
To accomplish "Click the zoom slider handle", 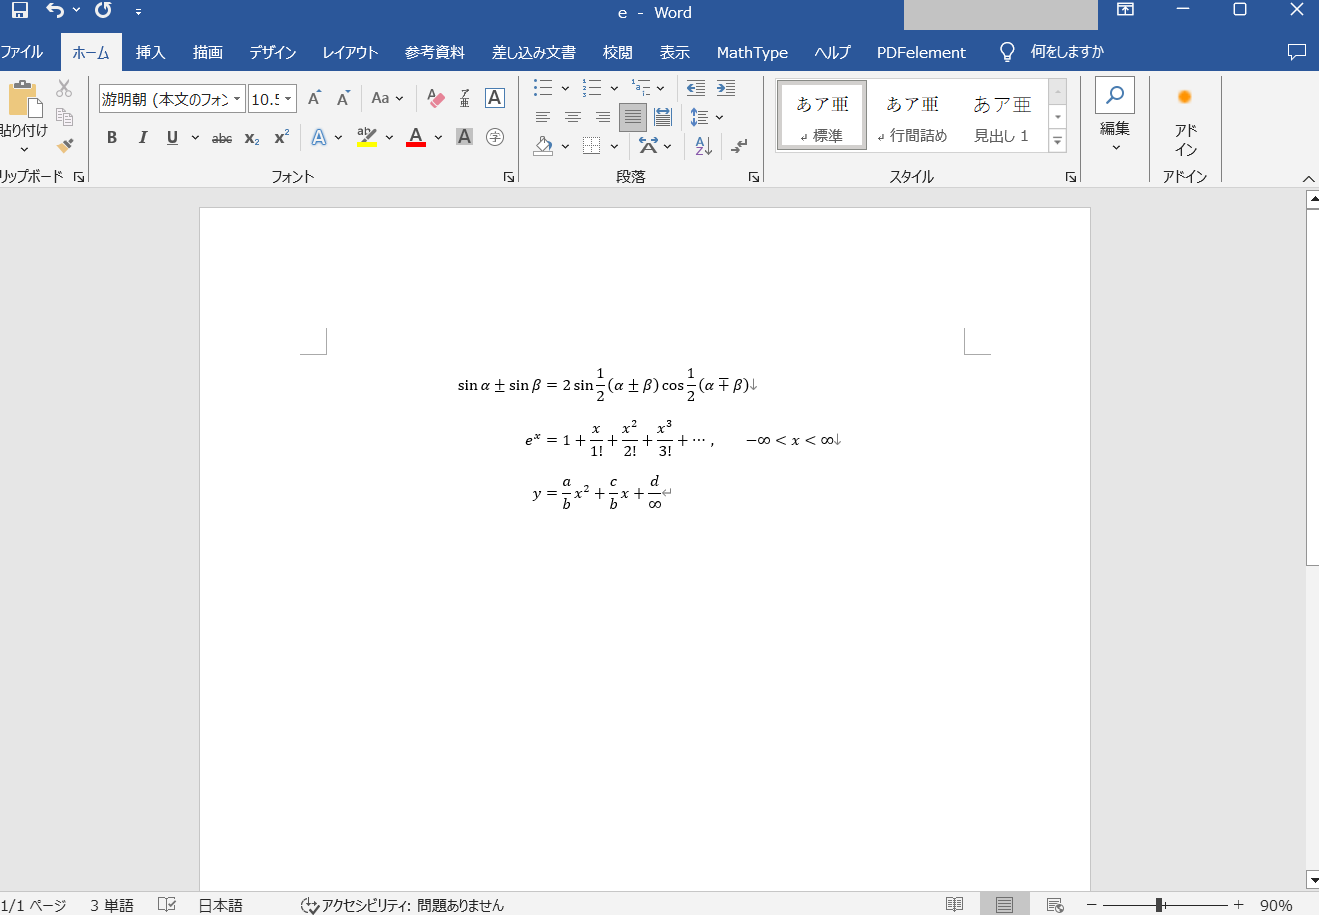I will 1159,904.
